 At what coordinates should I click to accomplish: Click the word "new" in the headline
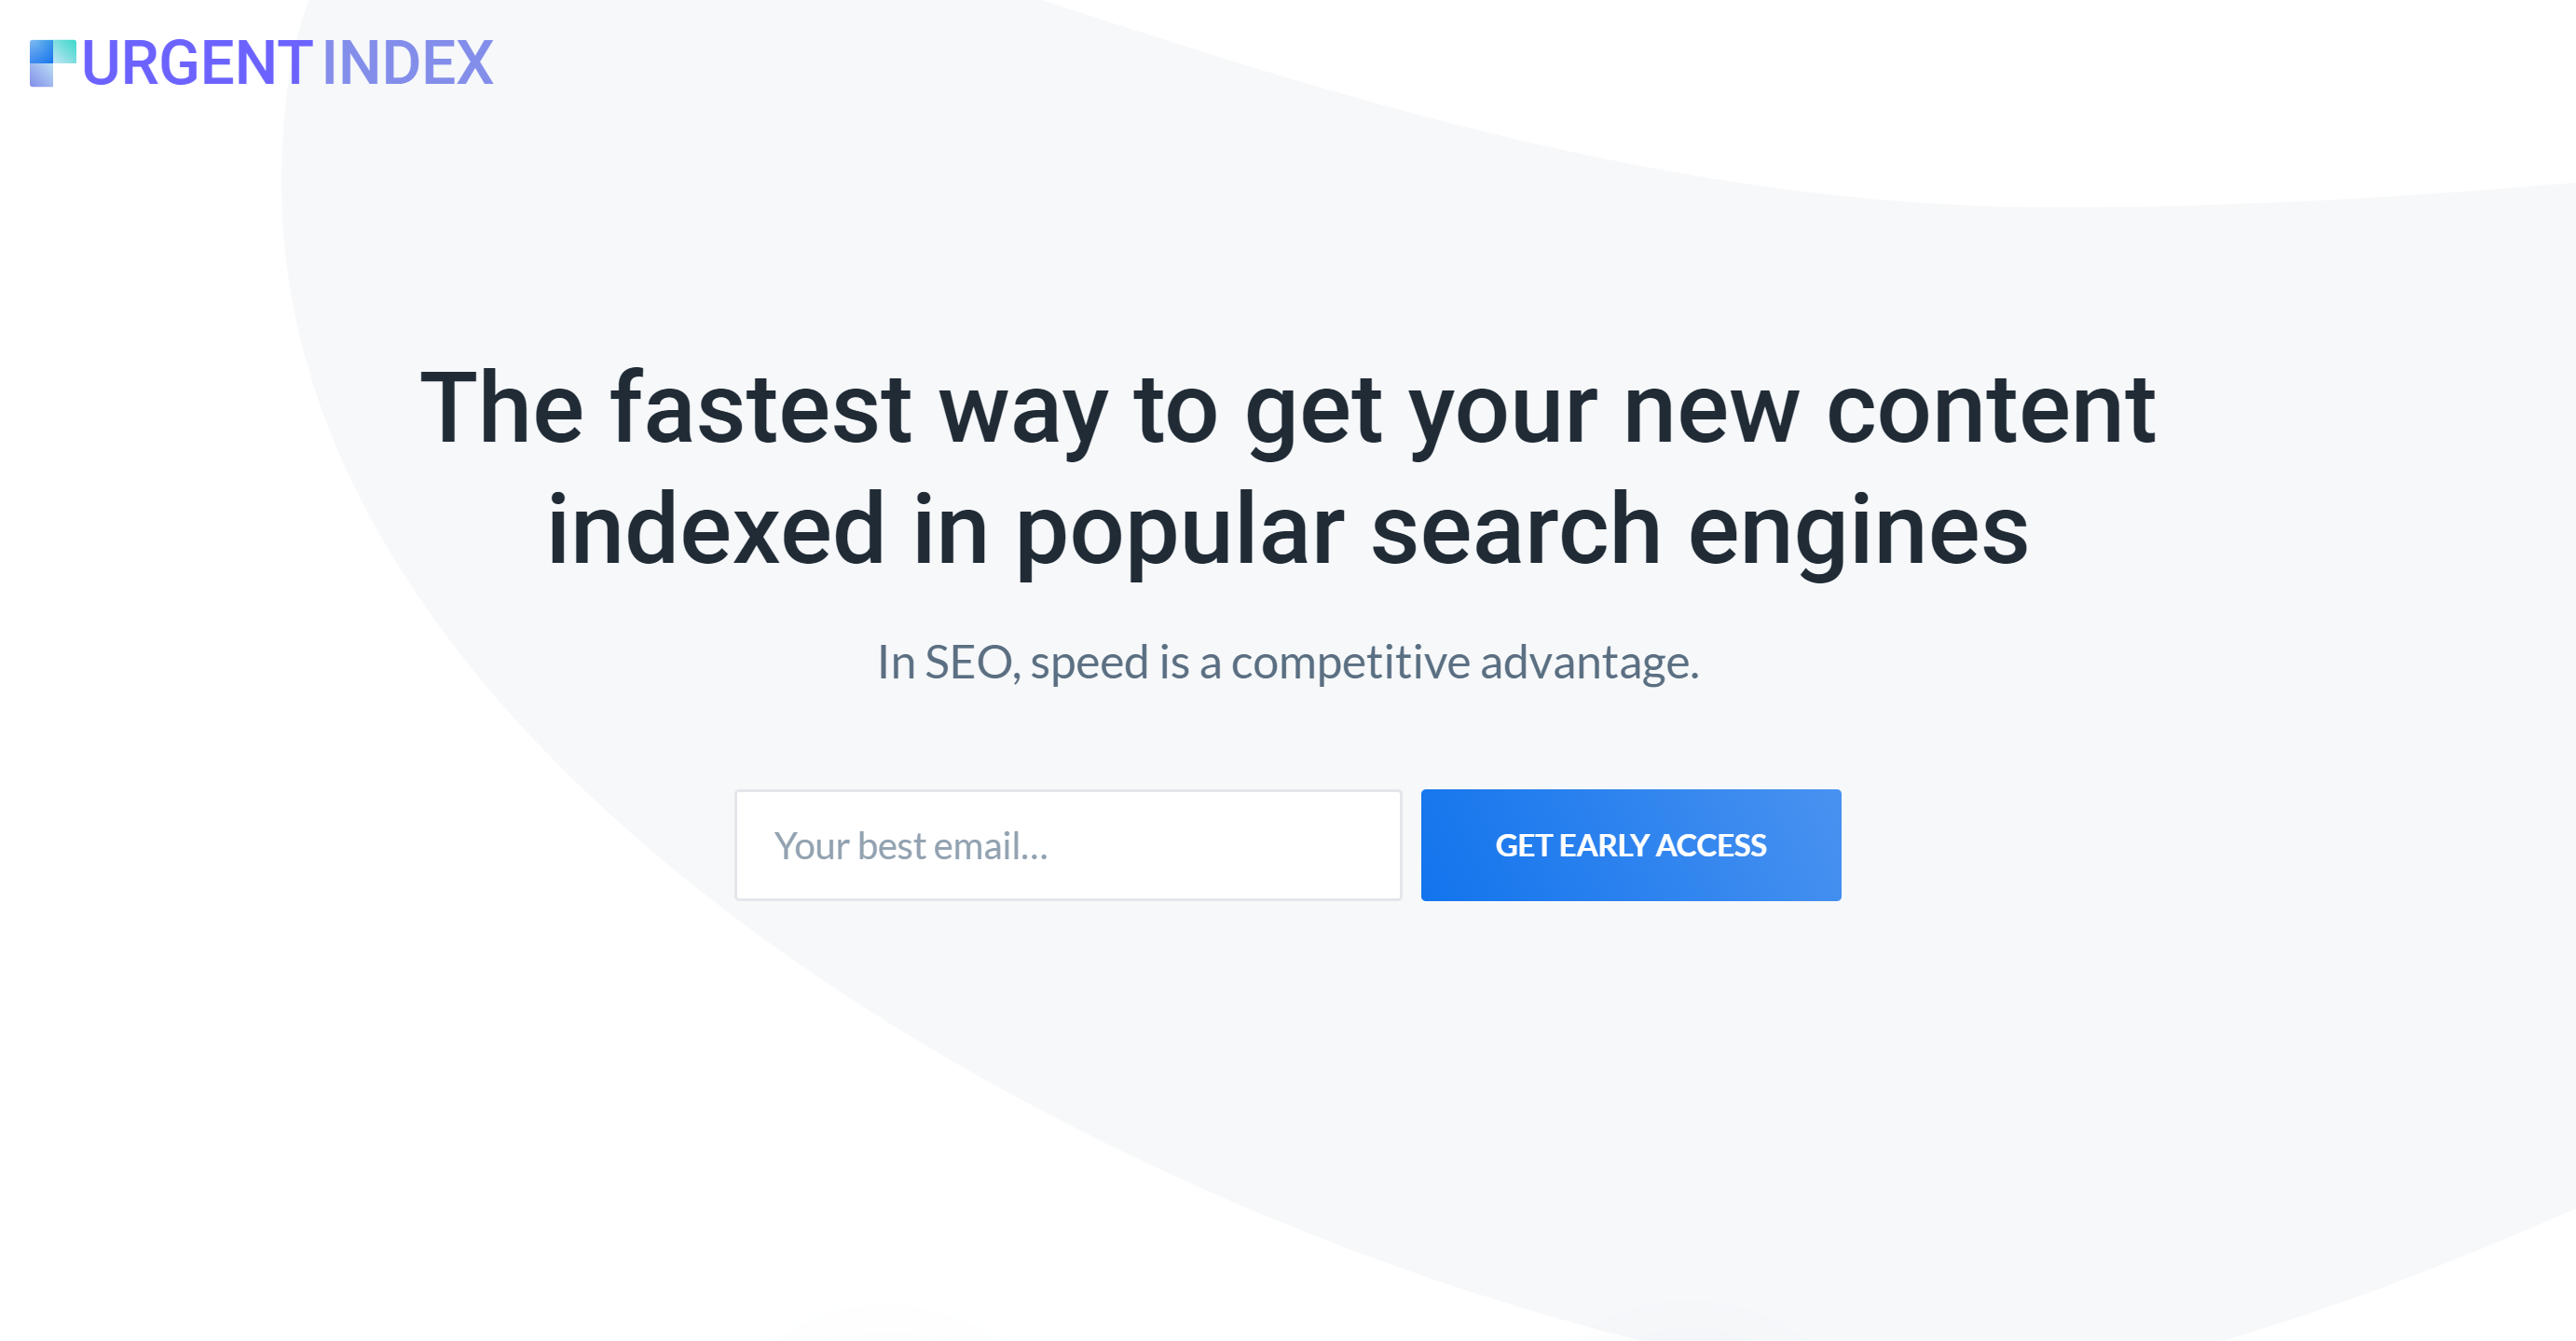pos(1711,409)
